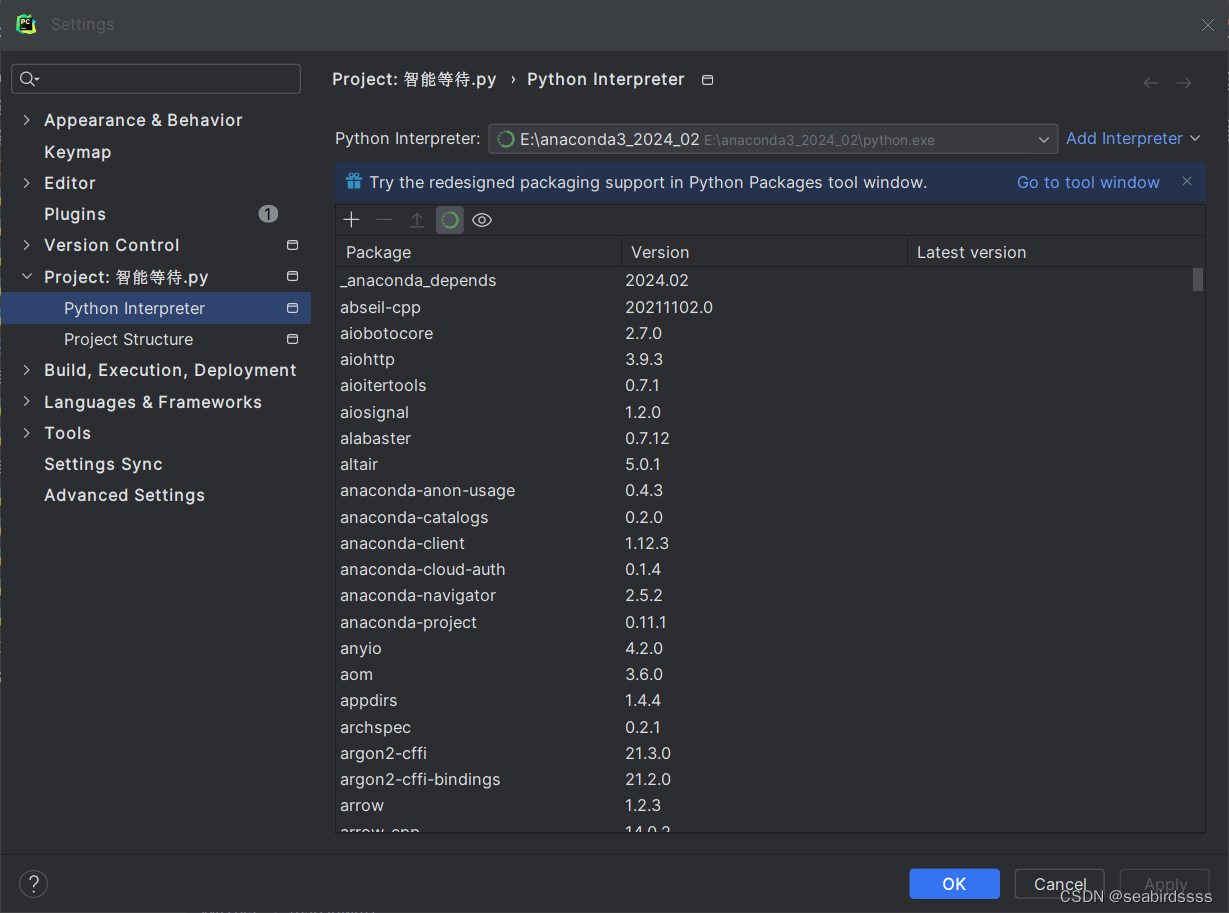Click in the settings search field
The width and height of the screenshot is (1229, 913).
point(156,79)
